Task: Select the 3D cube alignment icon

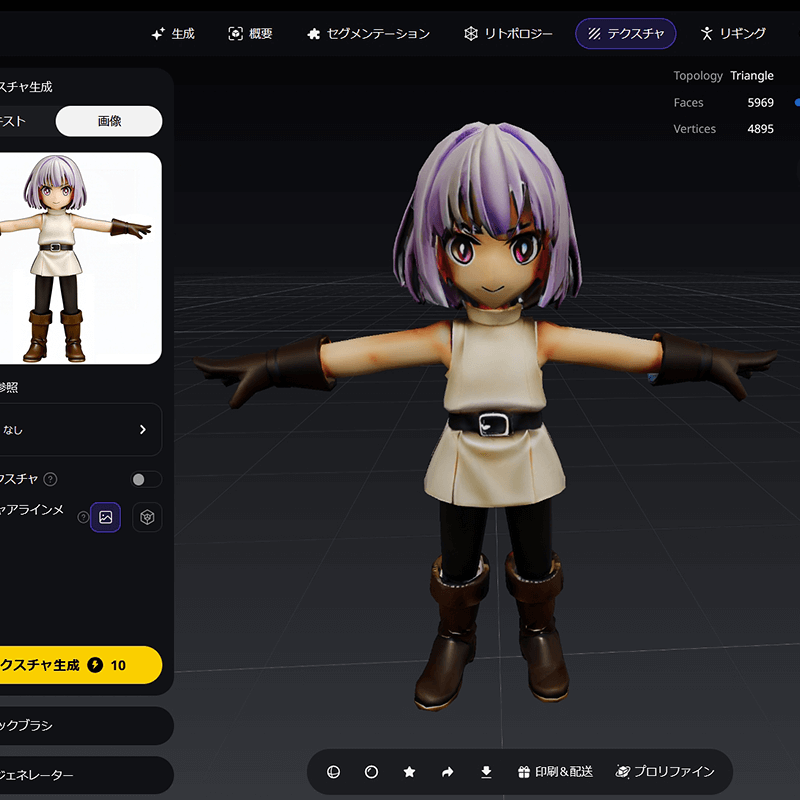Action: pos(145,517)
